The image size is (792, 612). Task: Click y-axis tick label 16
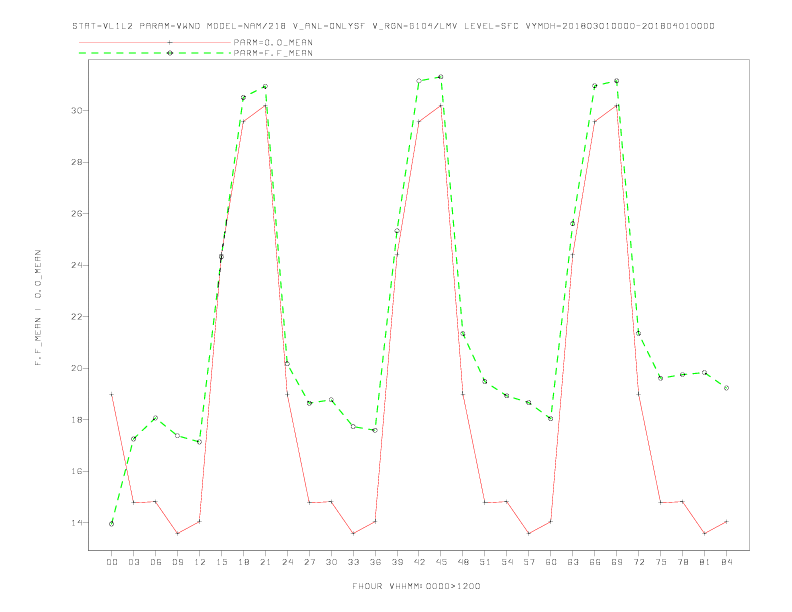click(x=77, y=471)
